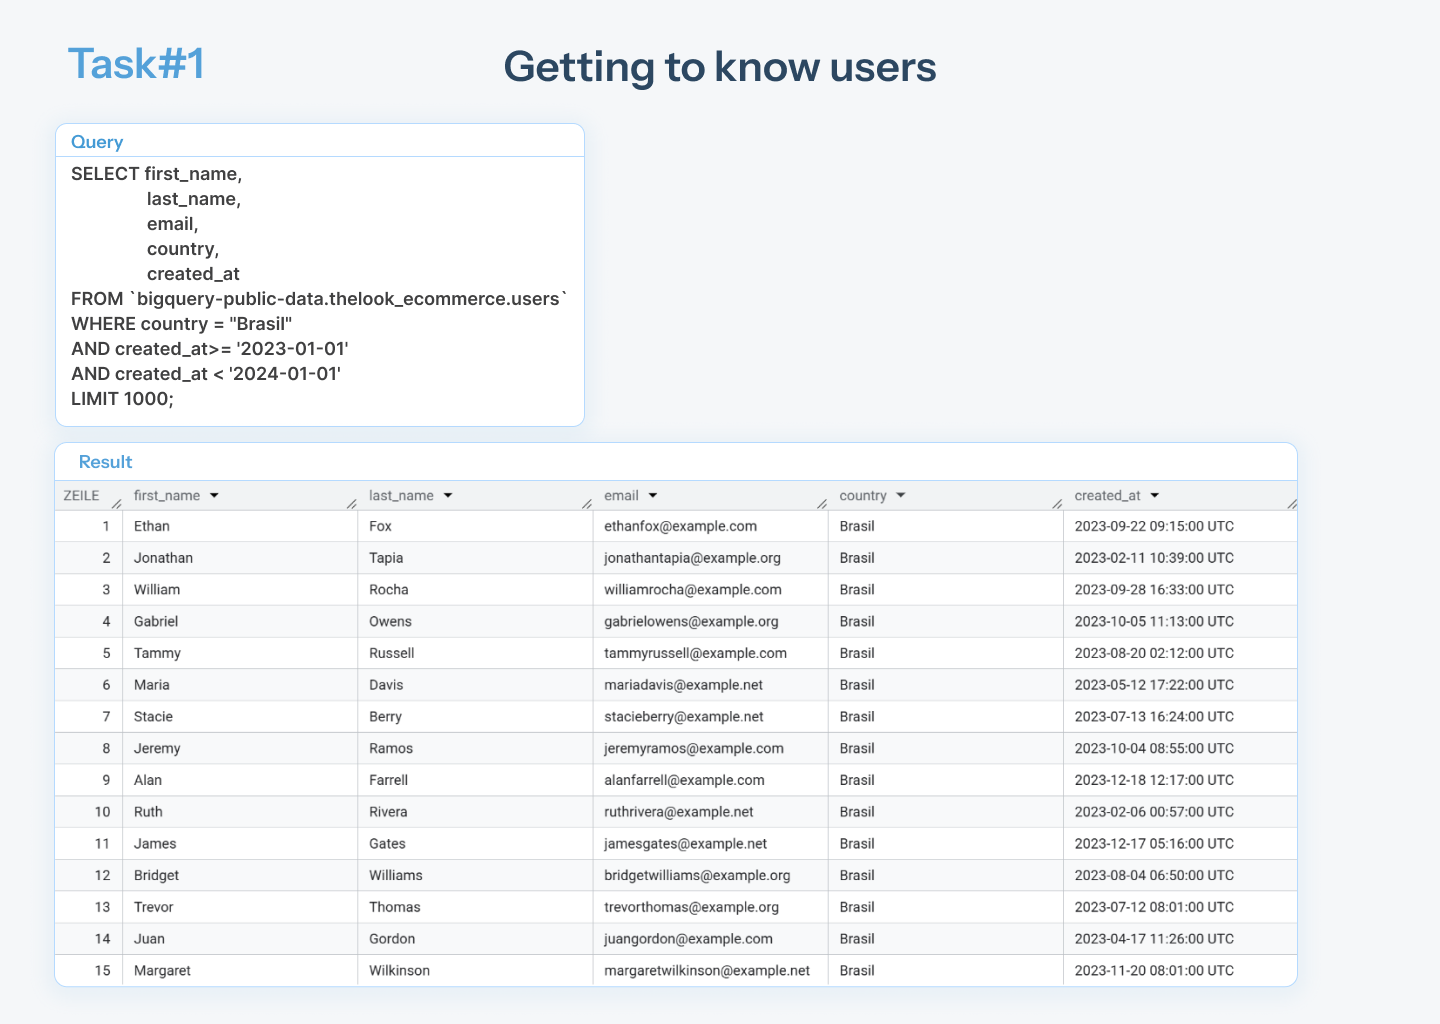Click the email bridgetwilliams@example.org
The height and width of the screenshot is (1024, 1440).
pyautogui.click(x=697, y=876)
